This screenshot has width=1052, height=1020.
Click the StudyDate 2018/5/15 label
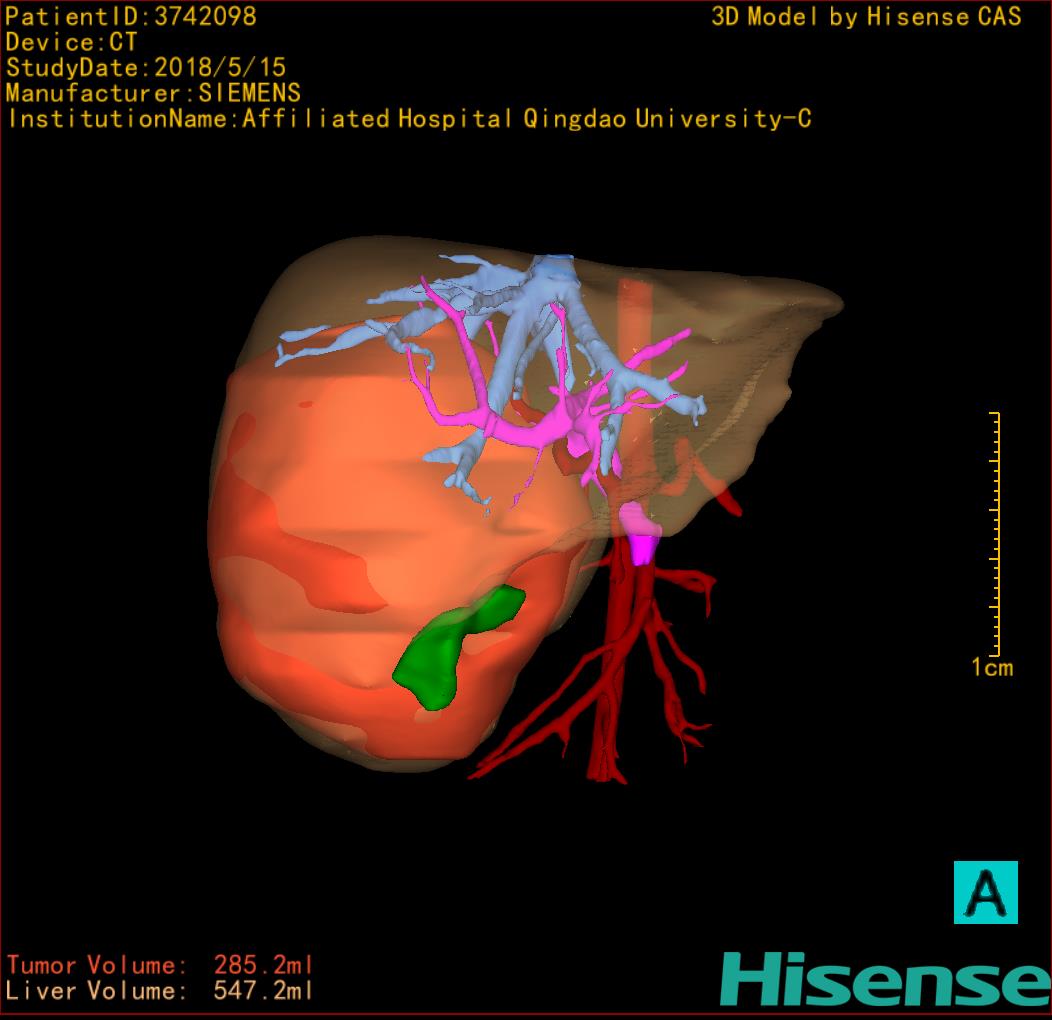[x=146, y=68]
